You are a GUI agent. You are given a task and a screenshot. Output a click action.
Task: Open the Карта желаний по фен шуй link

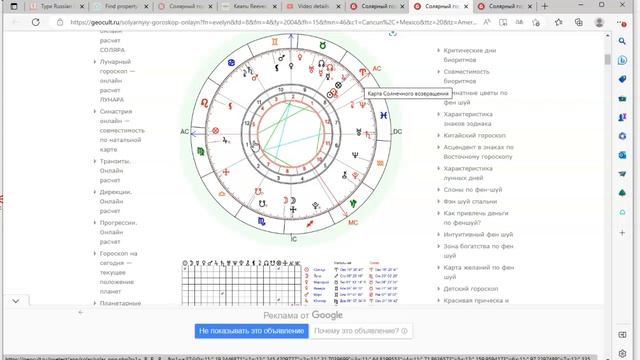479,272
